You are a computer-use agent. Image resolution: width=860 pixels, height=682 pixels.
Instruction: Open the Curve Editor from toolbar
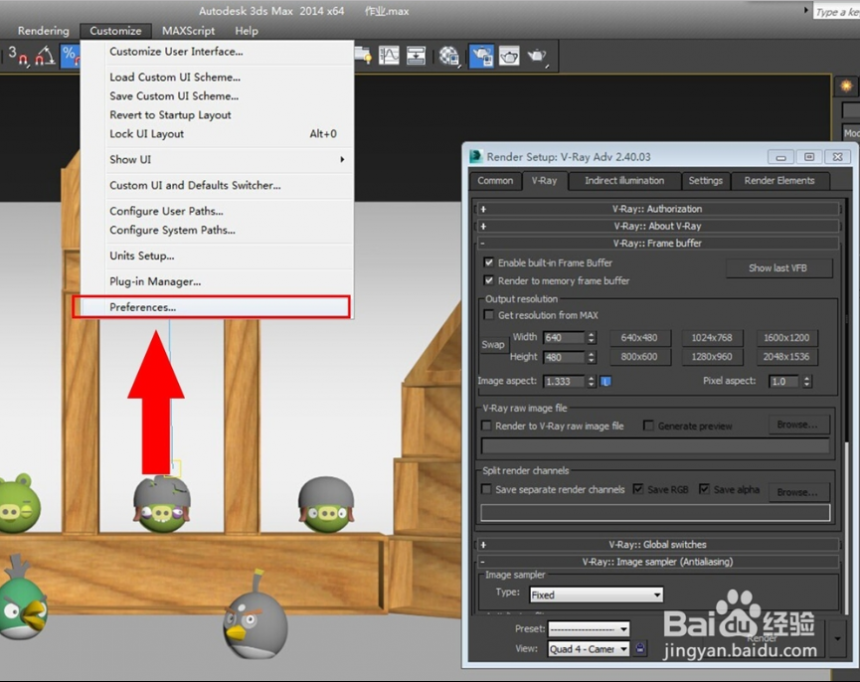(389, 56)
